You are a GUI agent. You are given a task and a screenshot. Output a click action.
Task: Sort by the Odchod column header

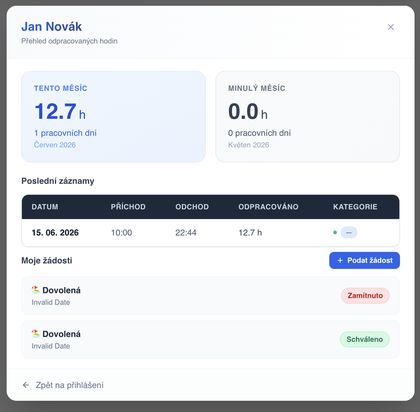point(192,207)
